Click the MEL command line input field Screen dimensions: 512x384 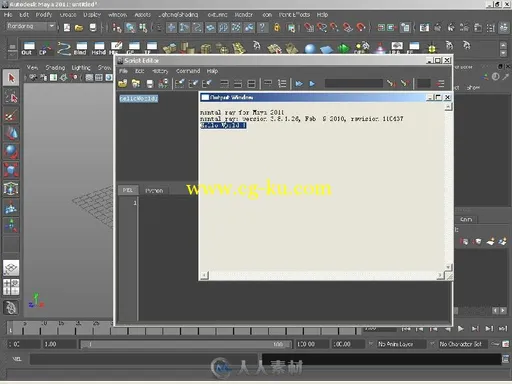click(145, 359)
